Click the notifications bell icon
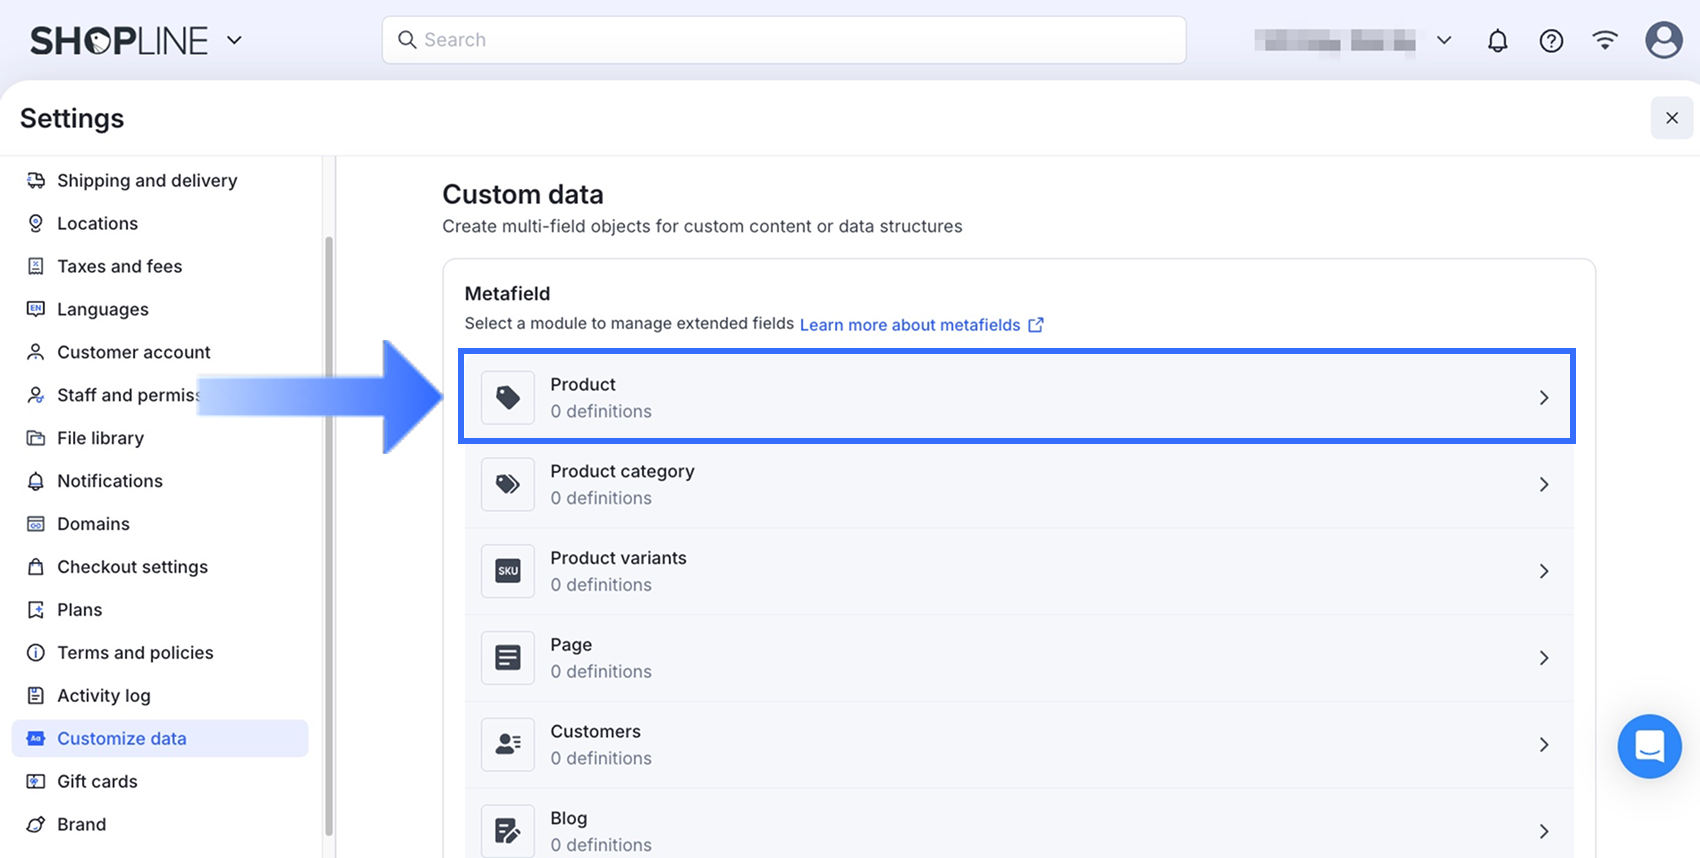The height and width of the screenshot is (858, 1700). 1497,41
